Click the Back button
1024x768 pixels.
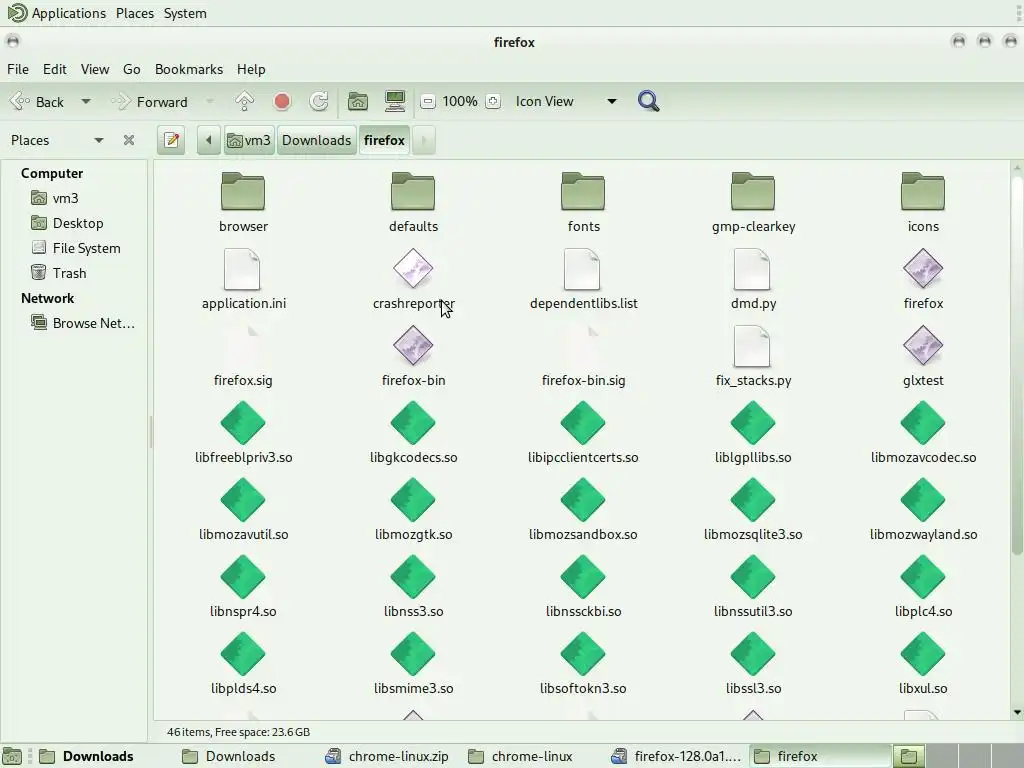point(39,102)
